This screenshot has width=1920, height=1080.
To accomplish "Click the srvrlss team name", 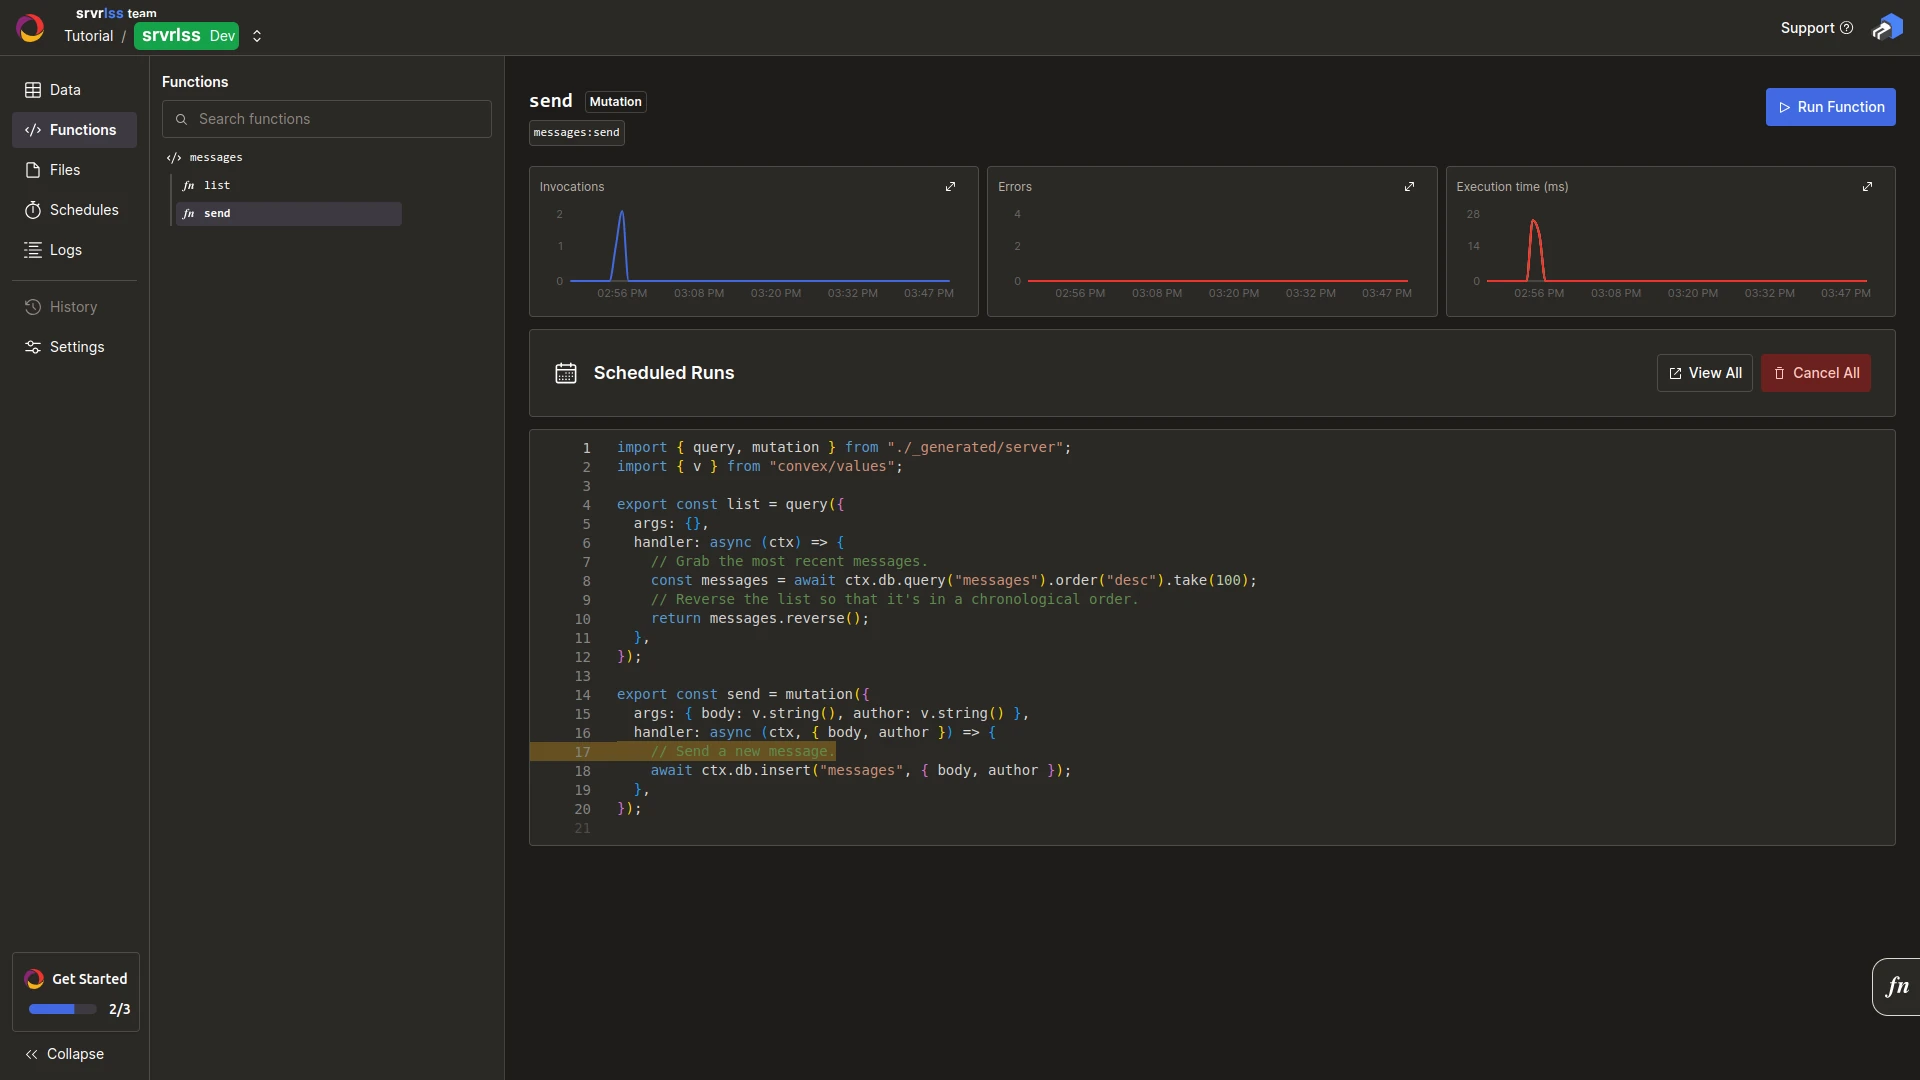I will click(116, 13).
